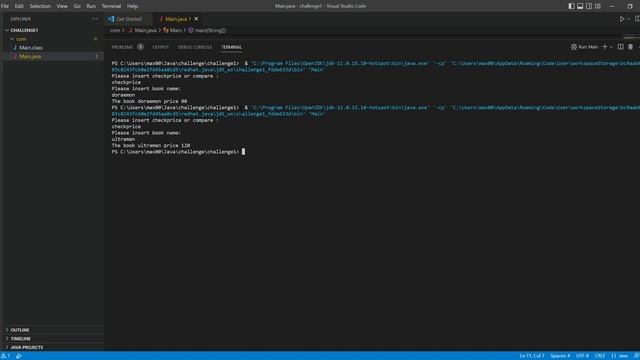The image size is (640, 360).
Task: Kill terminal using the trash icon
Action: pos(630,47)
